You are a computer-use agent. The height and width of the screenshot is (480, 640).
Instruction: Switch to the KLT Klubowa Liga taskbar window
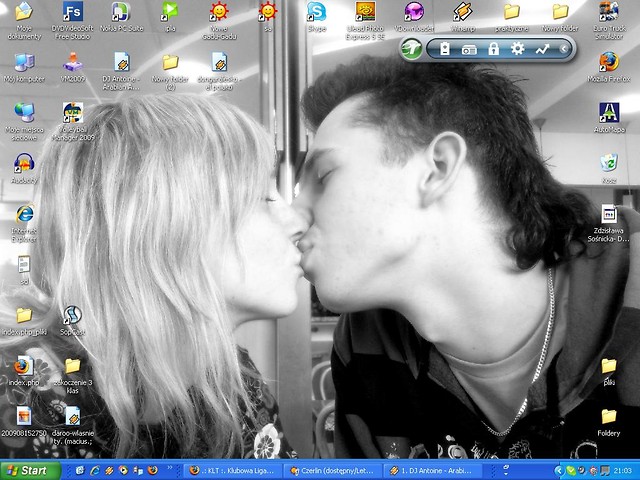click(231, 471)
